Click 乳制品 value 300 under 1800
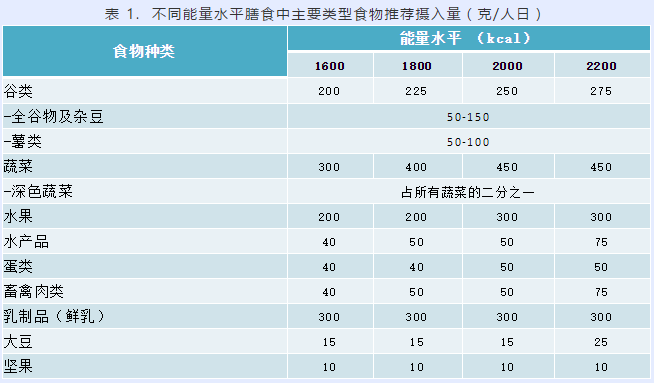654x383 pixels. (x=416, y=317)
